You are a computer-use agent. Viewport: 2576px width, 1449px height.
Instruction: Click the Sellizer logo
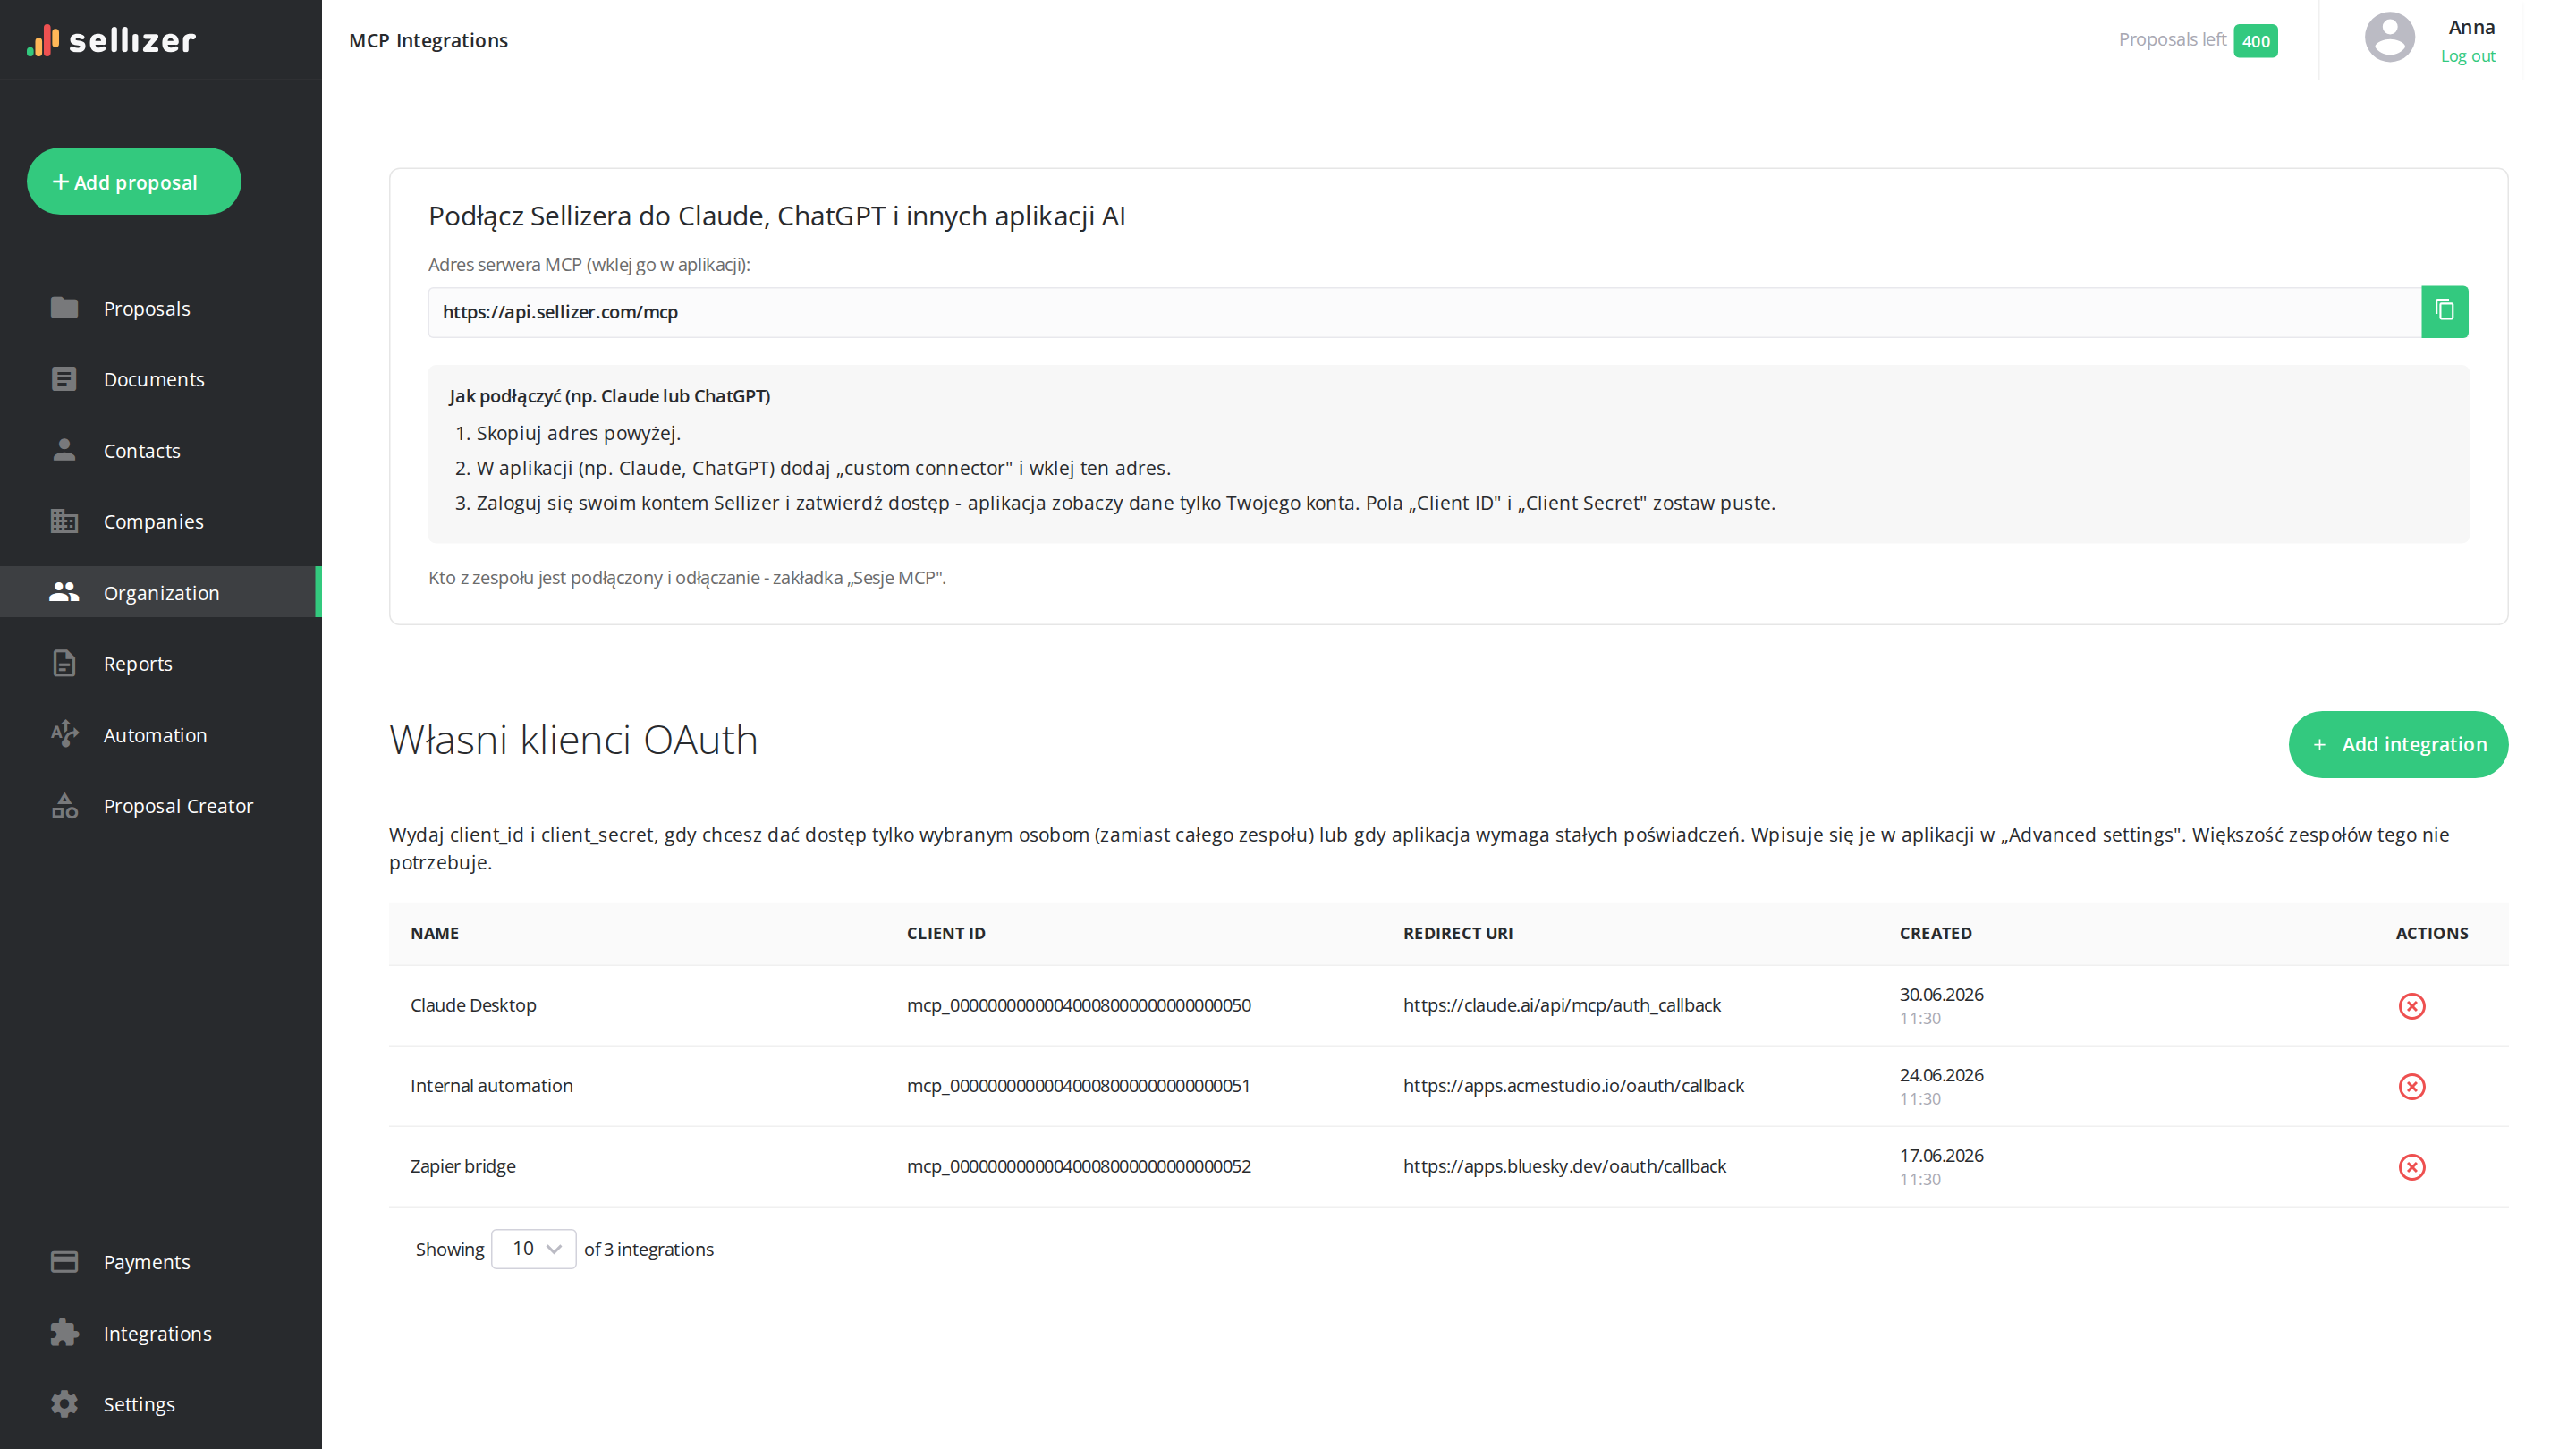[x=111, y=40]
